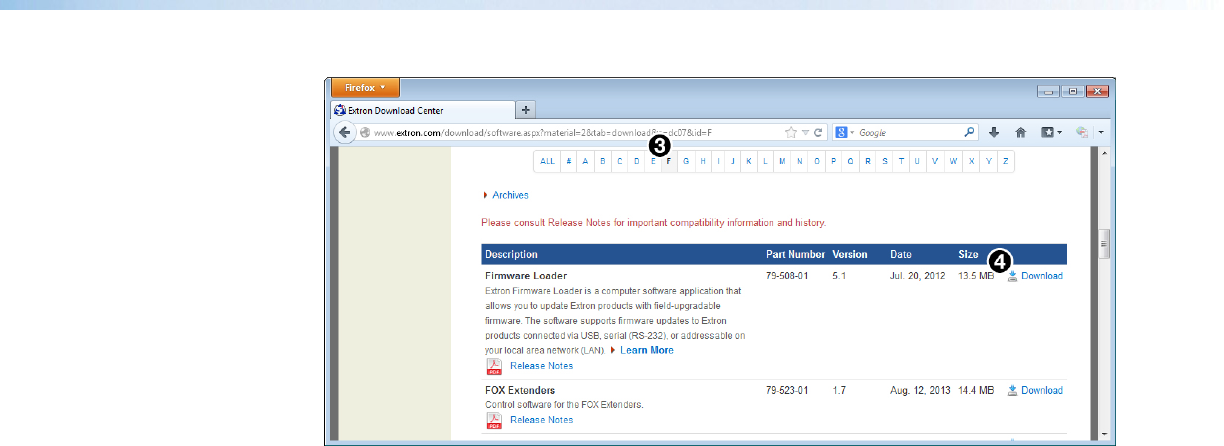1224x446 pixels.
Task: Open the FOX Extenders Release Notes PDF icon
Action: tap(494, 420)
